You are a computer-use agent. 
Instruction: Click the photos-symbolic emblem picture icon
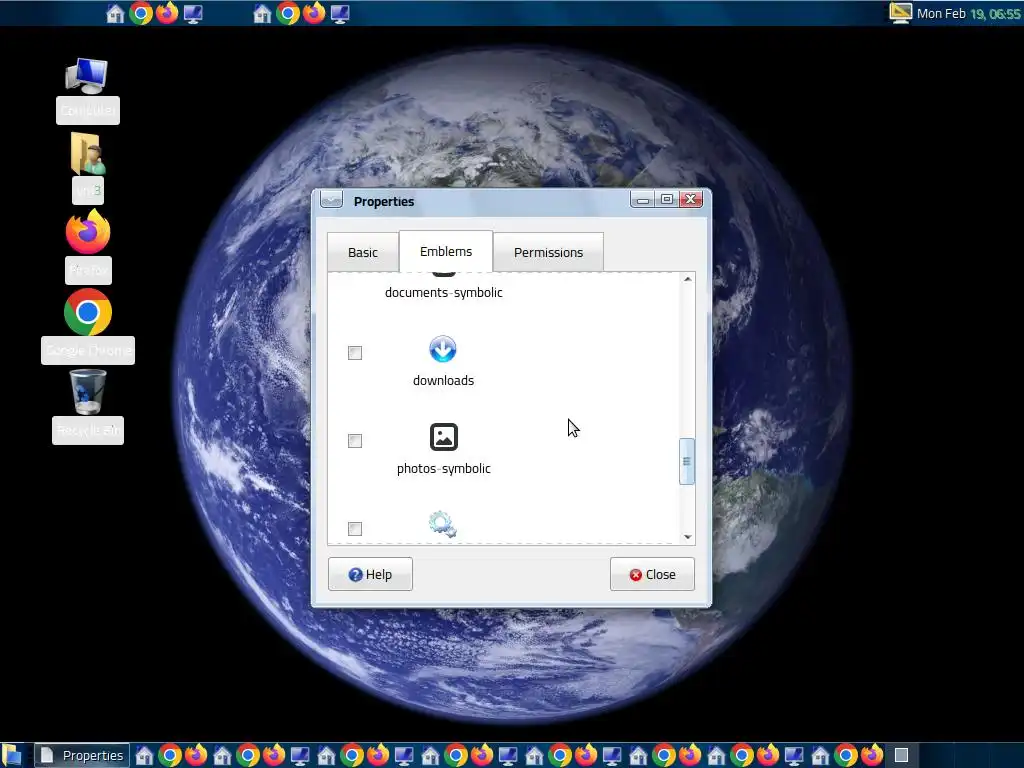[x=443, y=437]
